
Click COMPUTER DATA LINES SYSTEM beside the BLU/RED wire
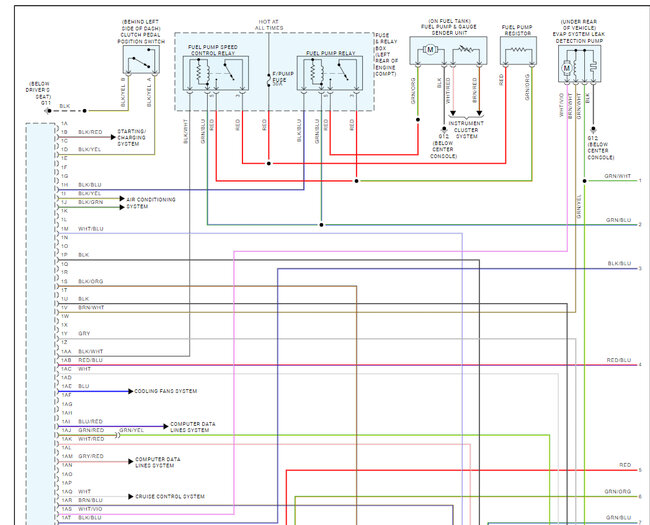[193, 427]
